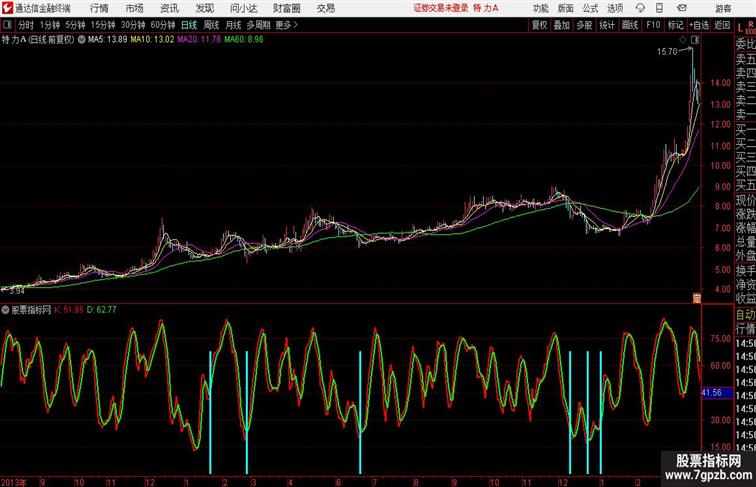Click the 返回 back button

(x=722, y=25)
